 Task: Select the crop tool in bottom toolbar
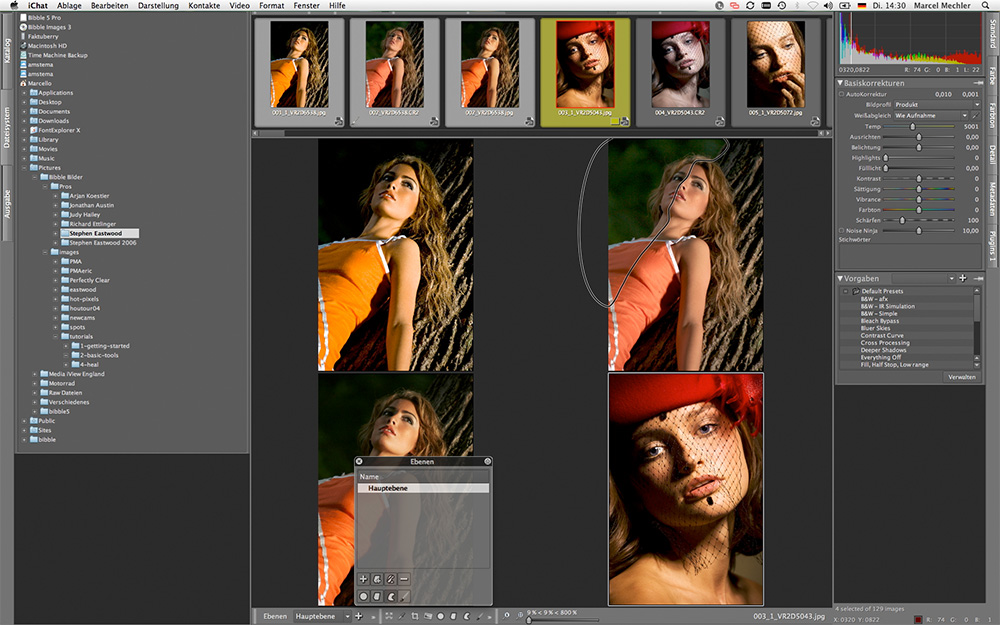pos(415,617)
